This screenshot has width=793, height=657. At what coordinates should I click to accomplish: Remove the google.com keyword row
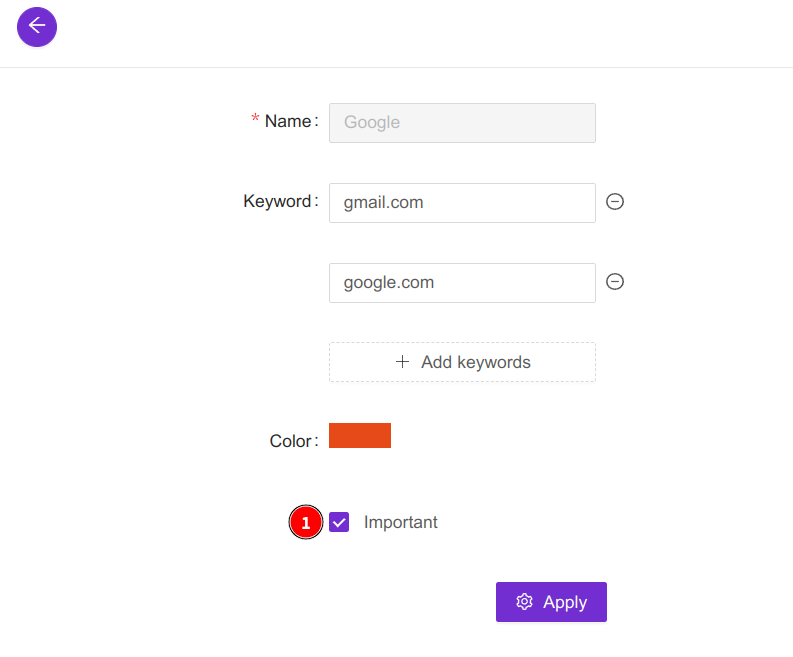(616, 282)
